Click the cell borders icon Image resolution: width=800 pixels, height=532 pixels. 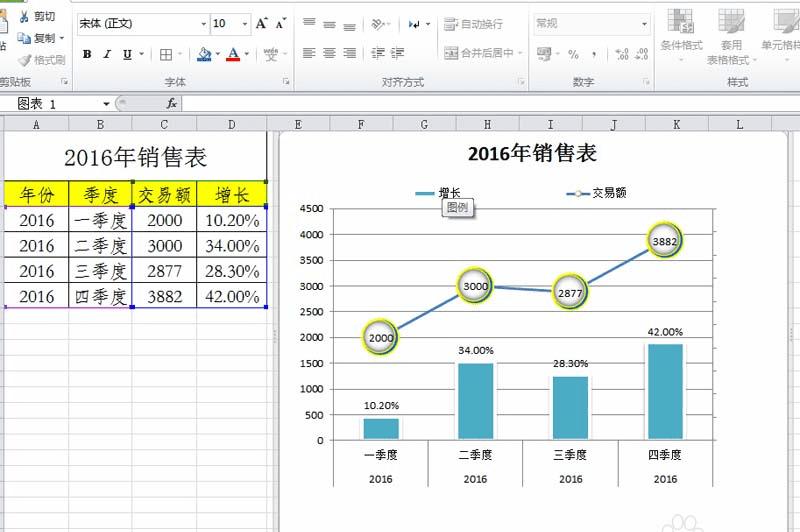click(x=166, y=54)
